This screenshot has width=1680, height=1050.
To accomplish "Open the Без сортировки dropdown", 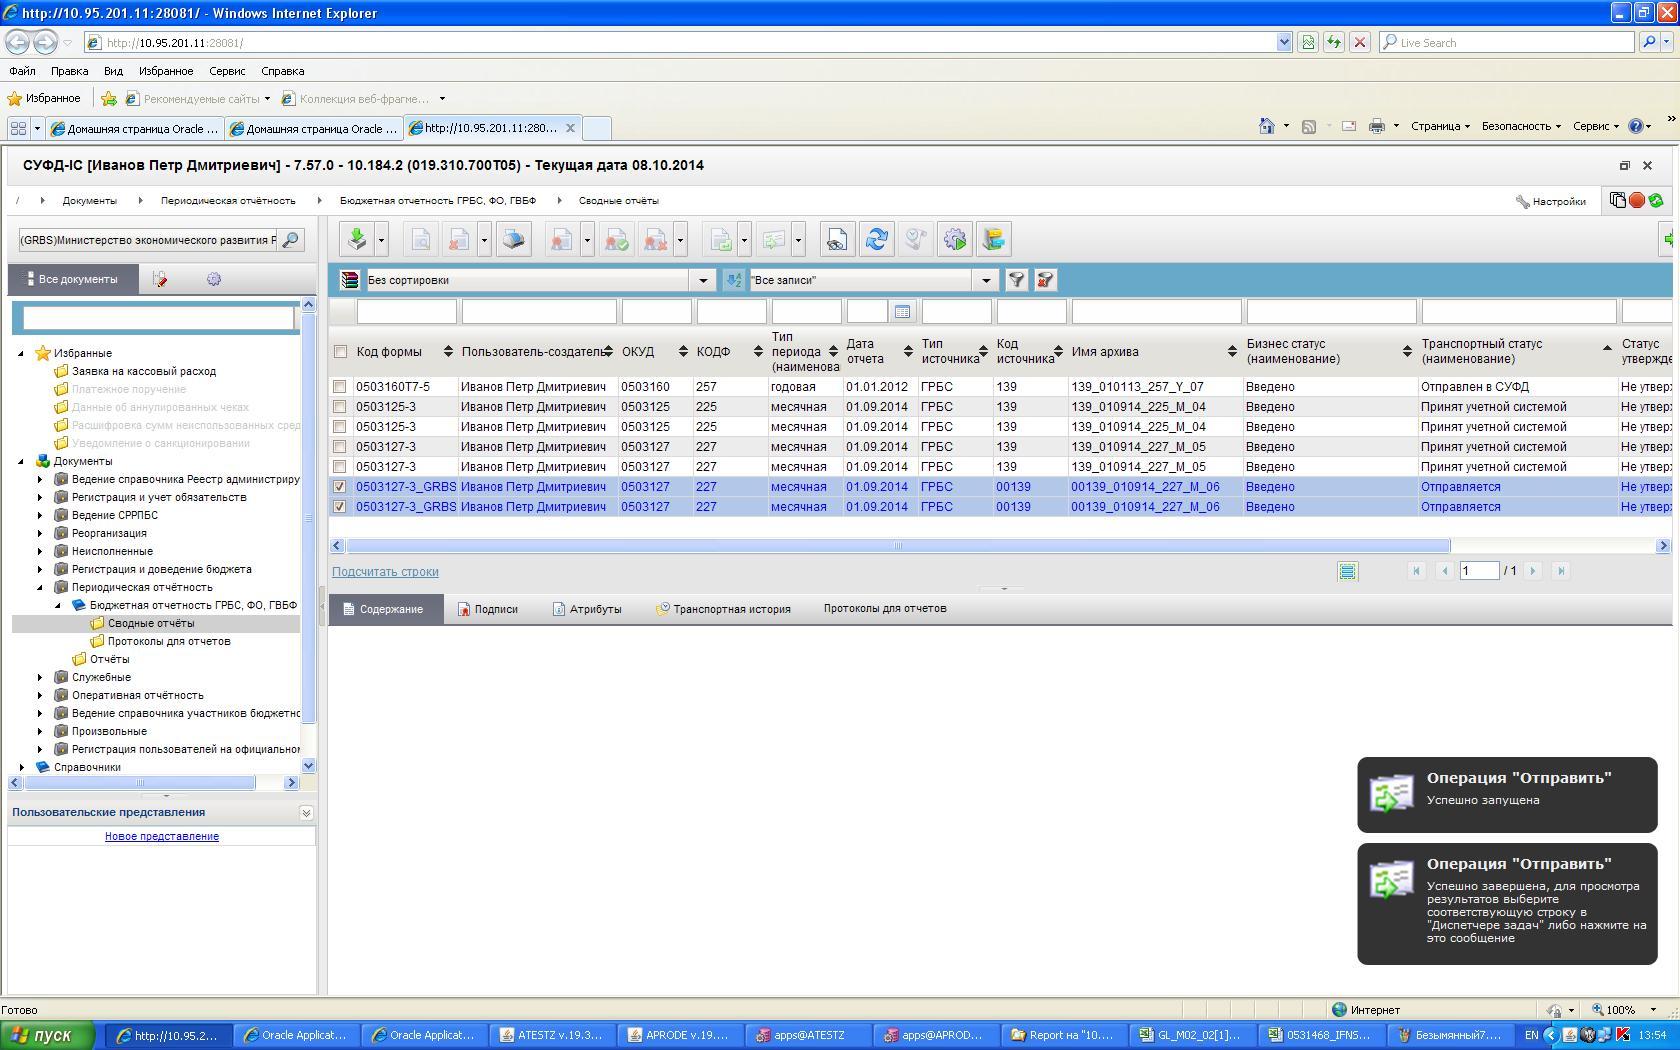I will pos(703,280).
